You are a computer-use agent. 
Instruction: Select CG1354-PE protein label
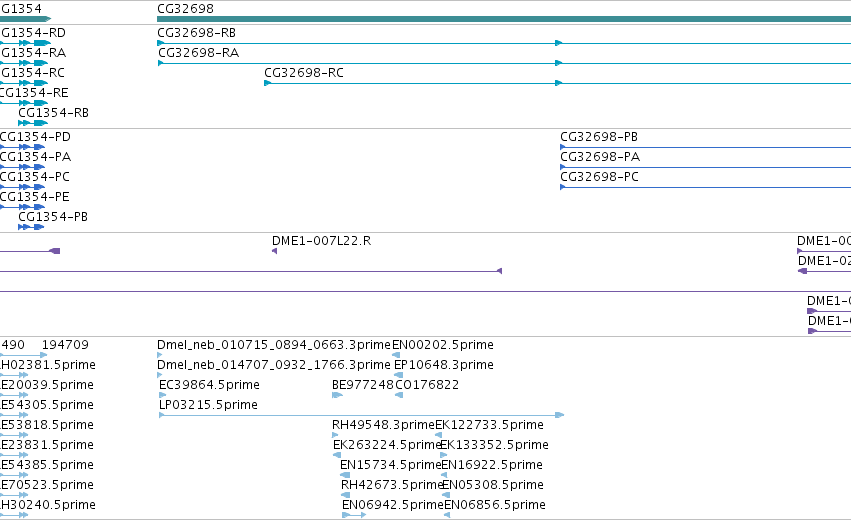(35, 197)
